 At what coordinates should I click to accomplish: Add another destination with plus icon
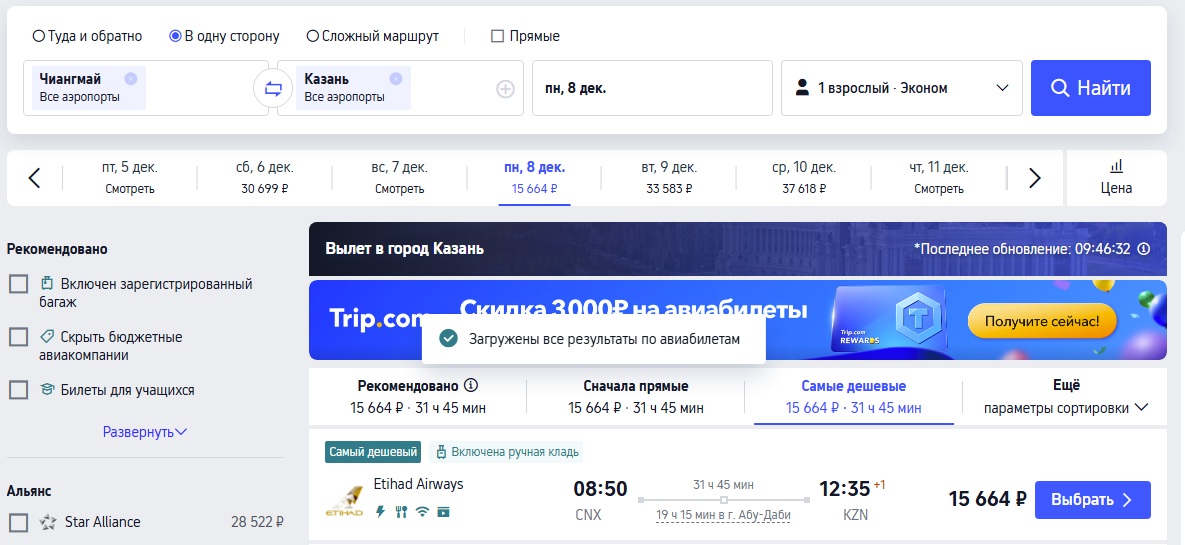pos(505,89)
